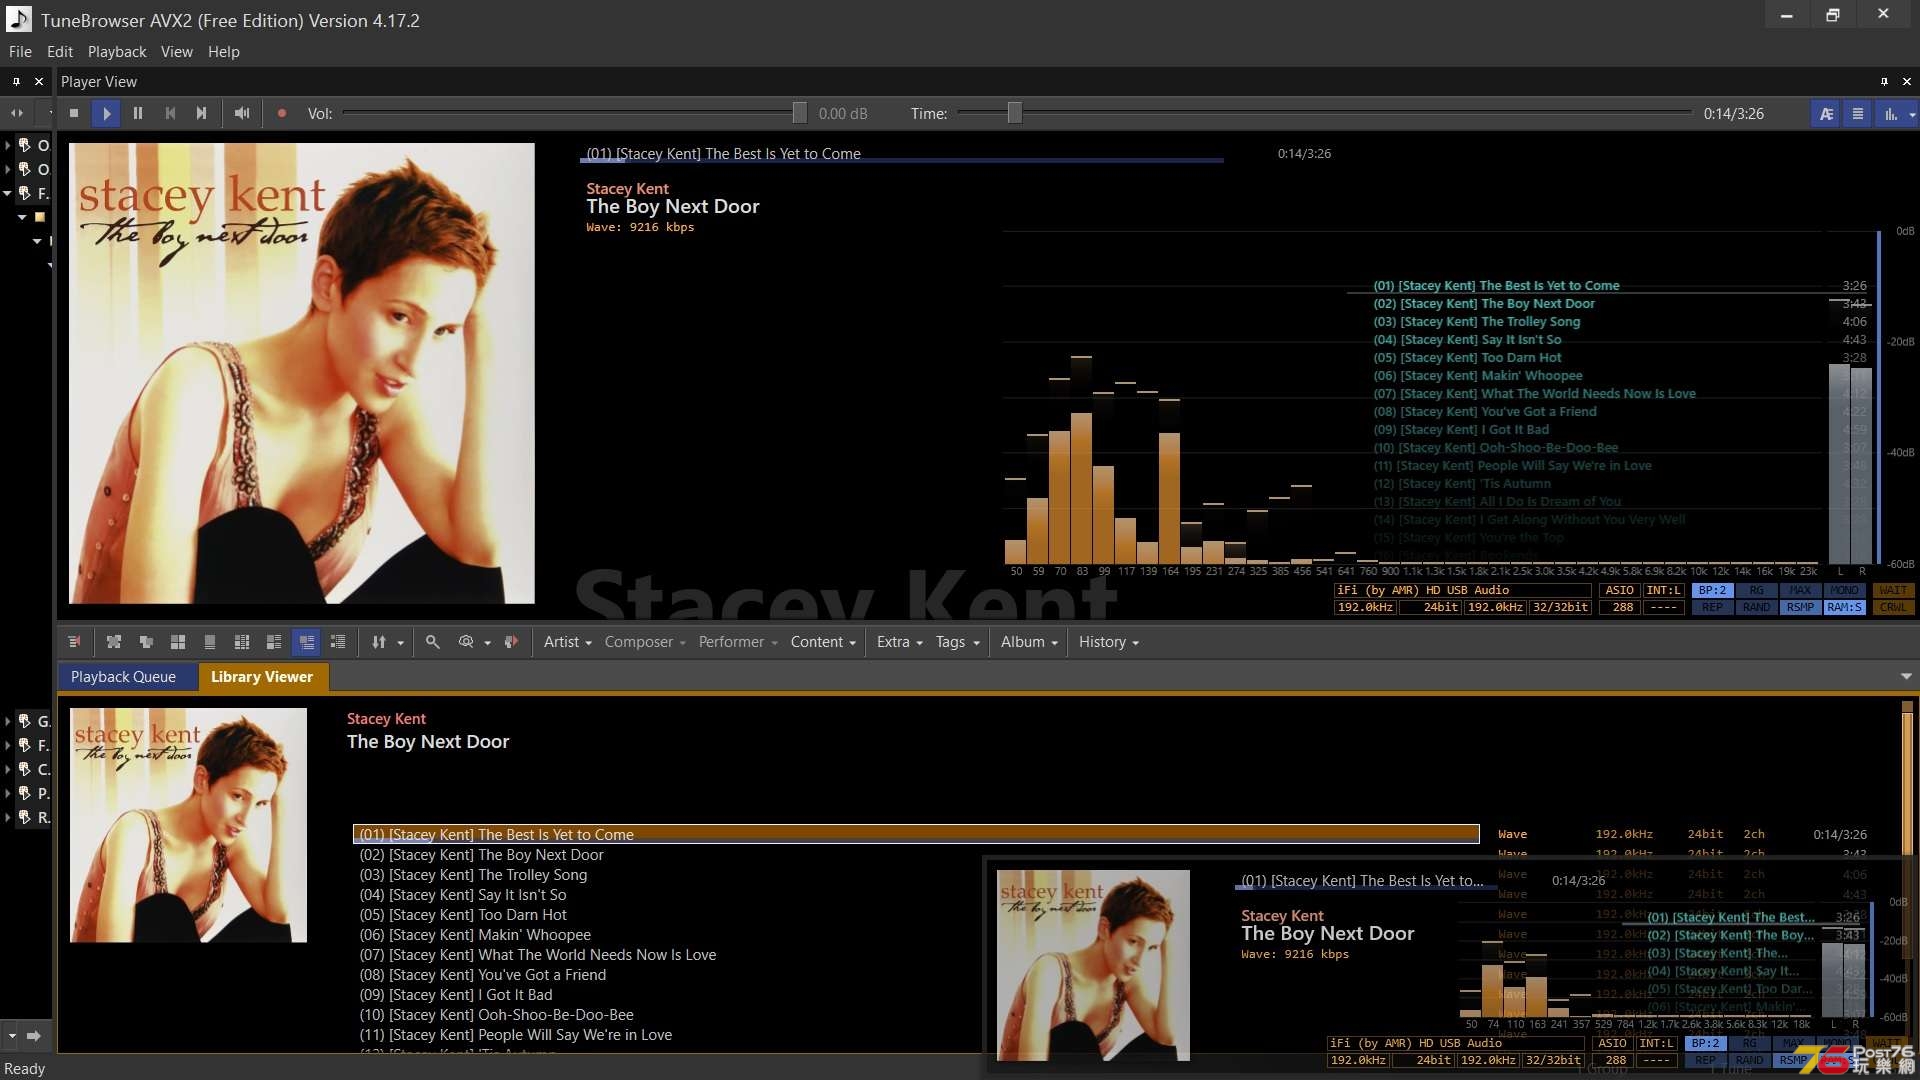Click the list layout icon in Player View

click(x=1858, y=114)
